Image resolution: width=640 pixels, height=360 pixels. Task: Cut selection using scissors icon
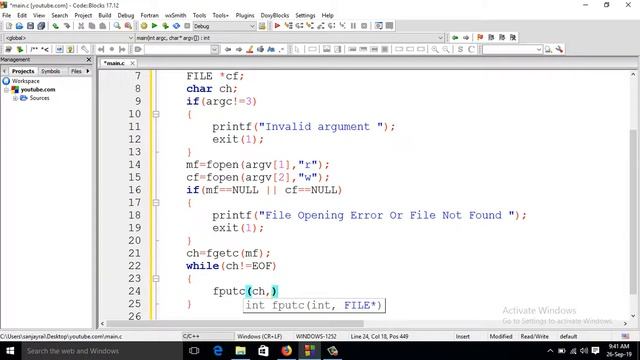click(81, 26)
